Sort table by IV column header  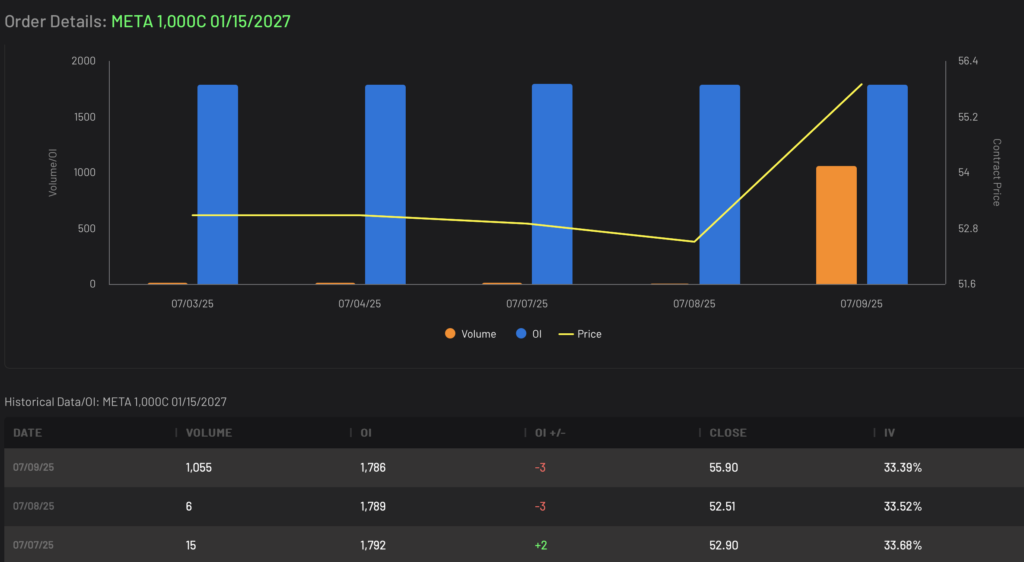(889, 433)
